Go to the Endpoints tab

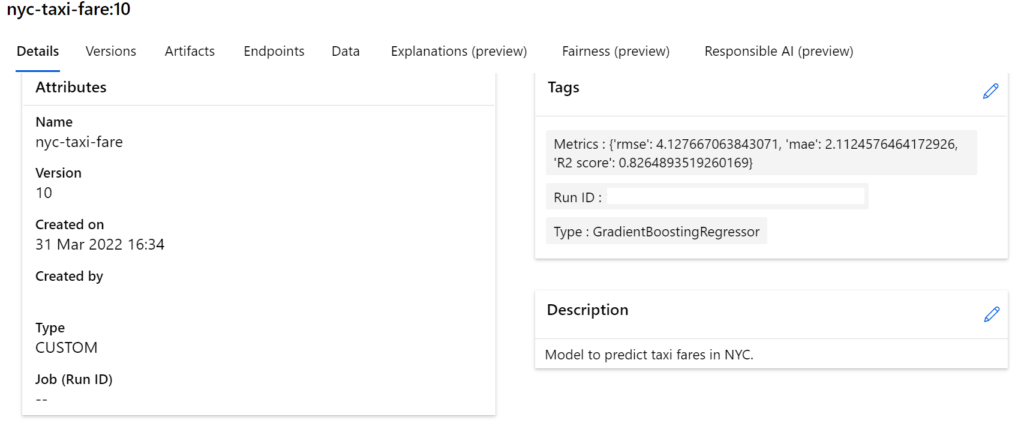pyautogui.click(x=274, y=52)
